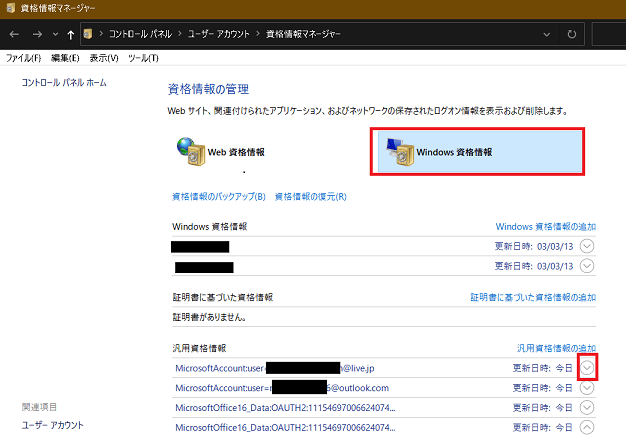The width and height of the screenshot is (626, 444).
Task: Click Windows 資格情報の追加 link
Action: (x=545, y=226)
